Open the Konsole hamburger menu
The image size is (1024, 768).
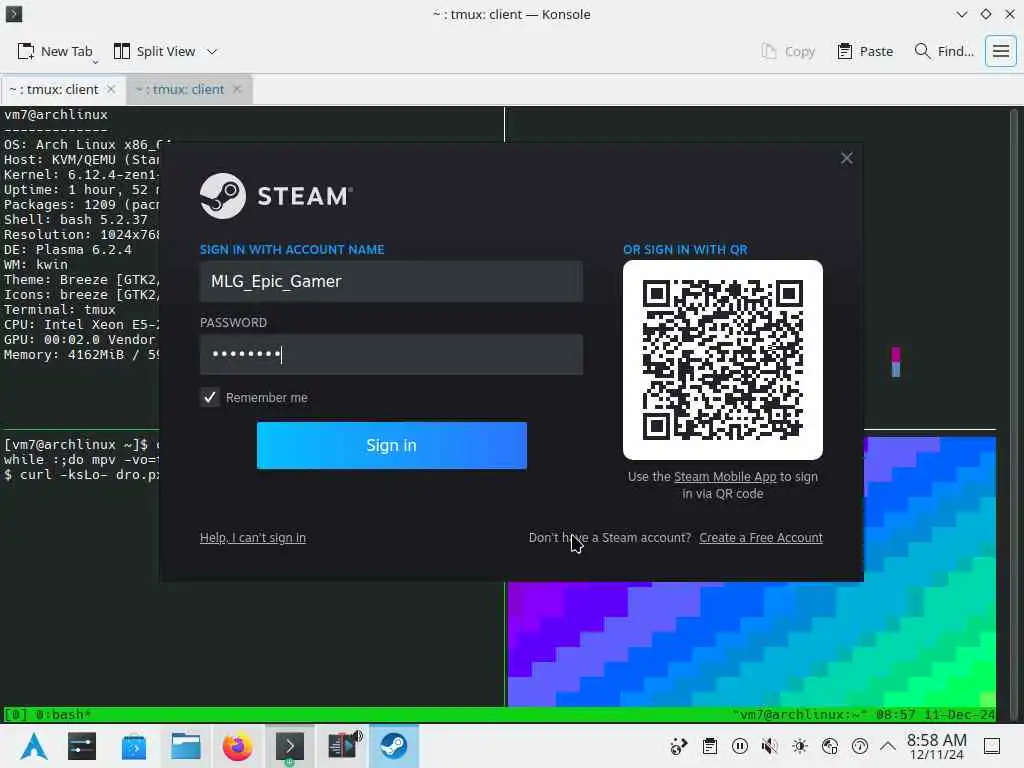pyautogui.click(x=1000, y=51)
